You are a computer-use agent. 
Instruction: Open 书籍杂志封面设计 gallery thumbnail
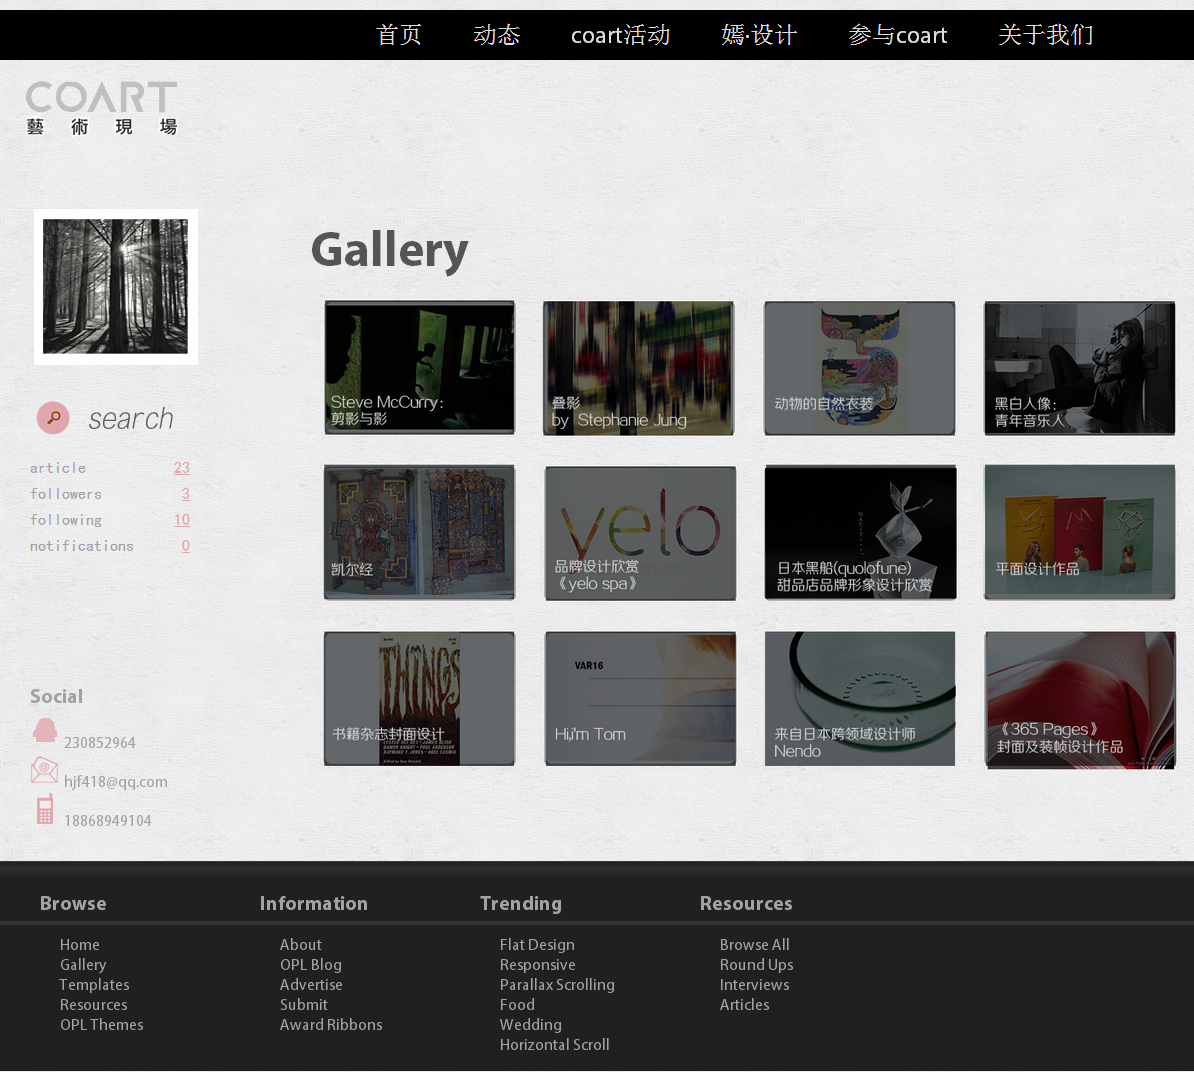click(x=420, y=698)
